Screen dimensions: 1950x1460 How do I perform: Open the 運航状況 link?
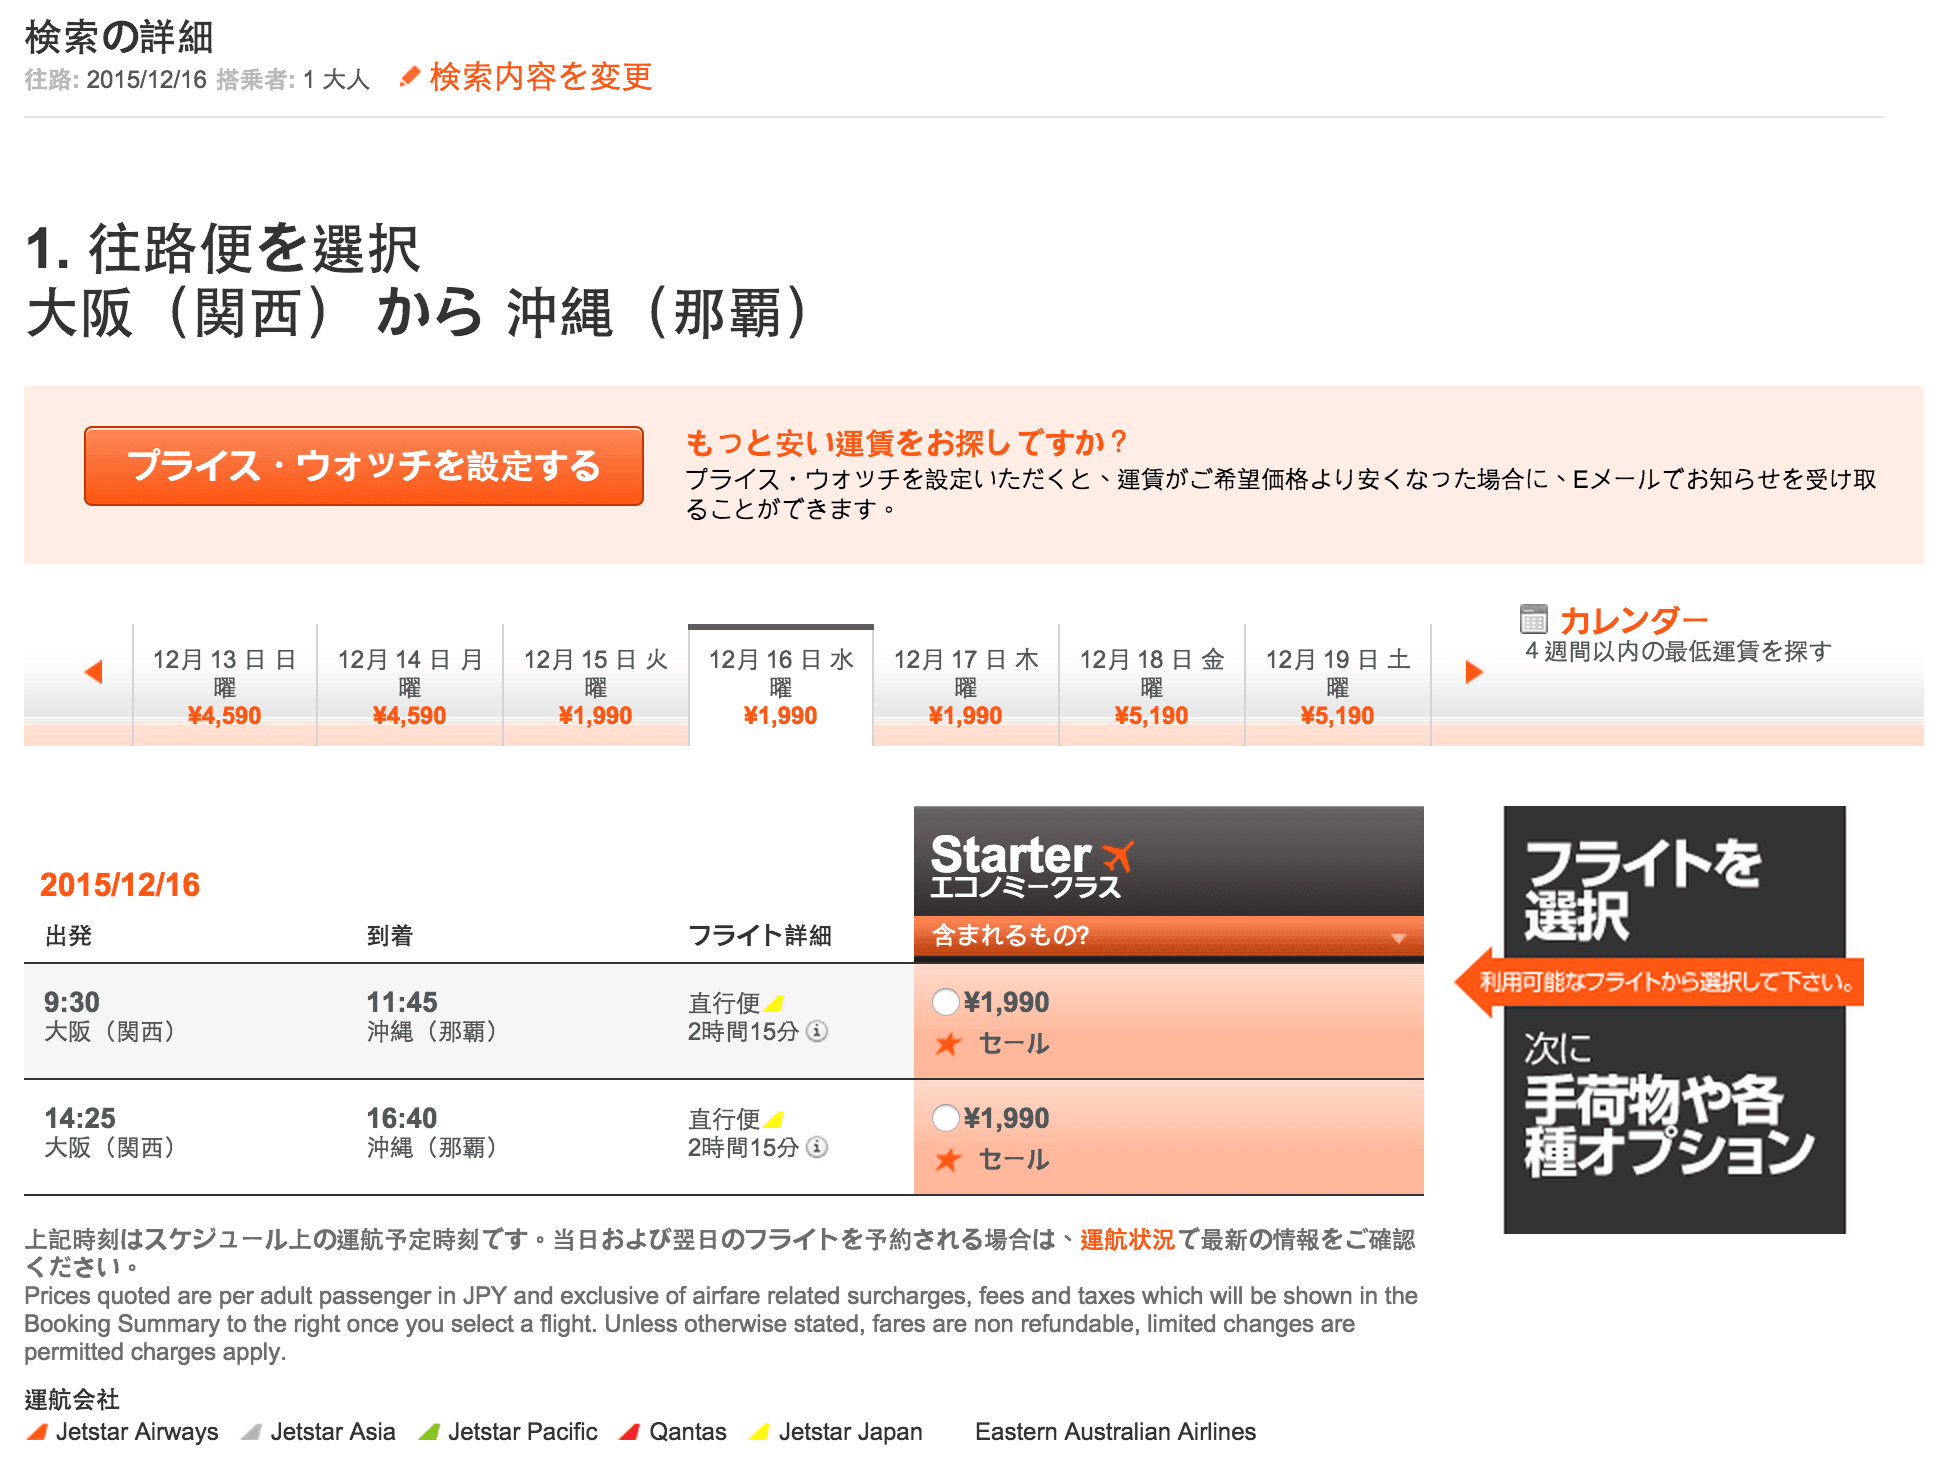coord(1127,1240)
